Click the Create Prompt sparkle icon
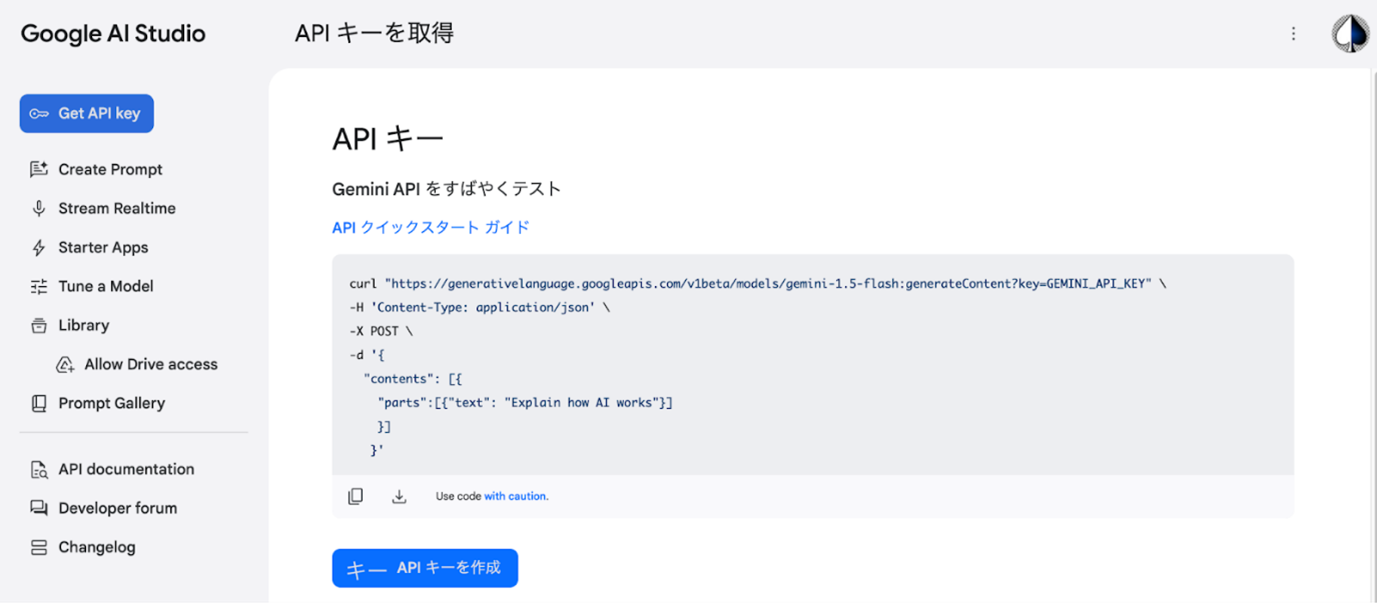This screenshot has width=1377, height=603. 39,169
